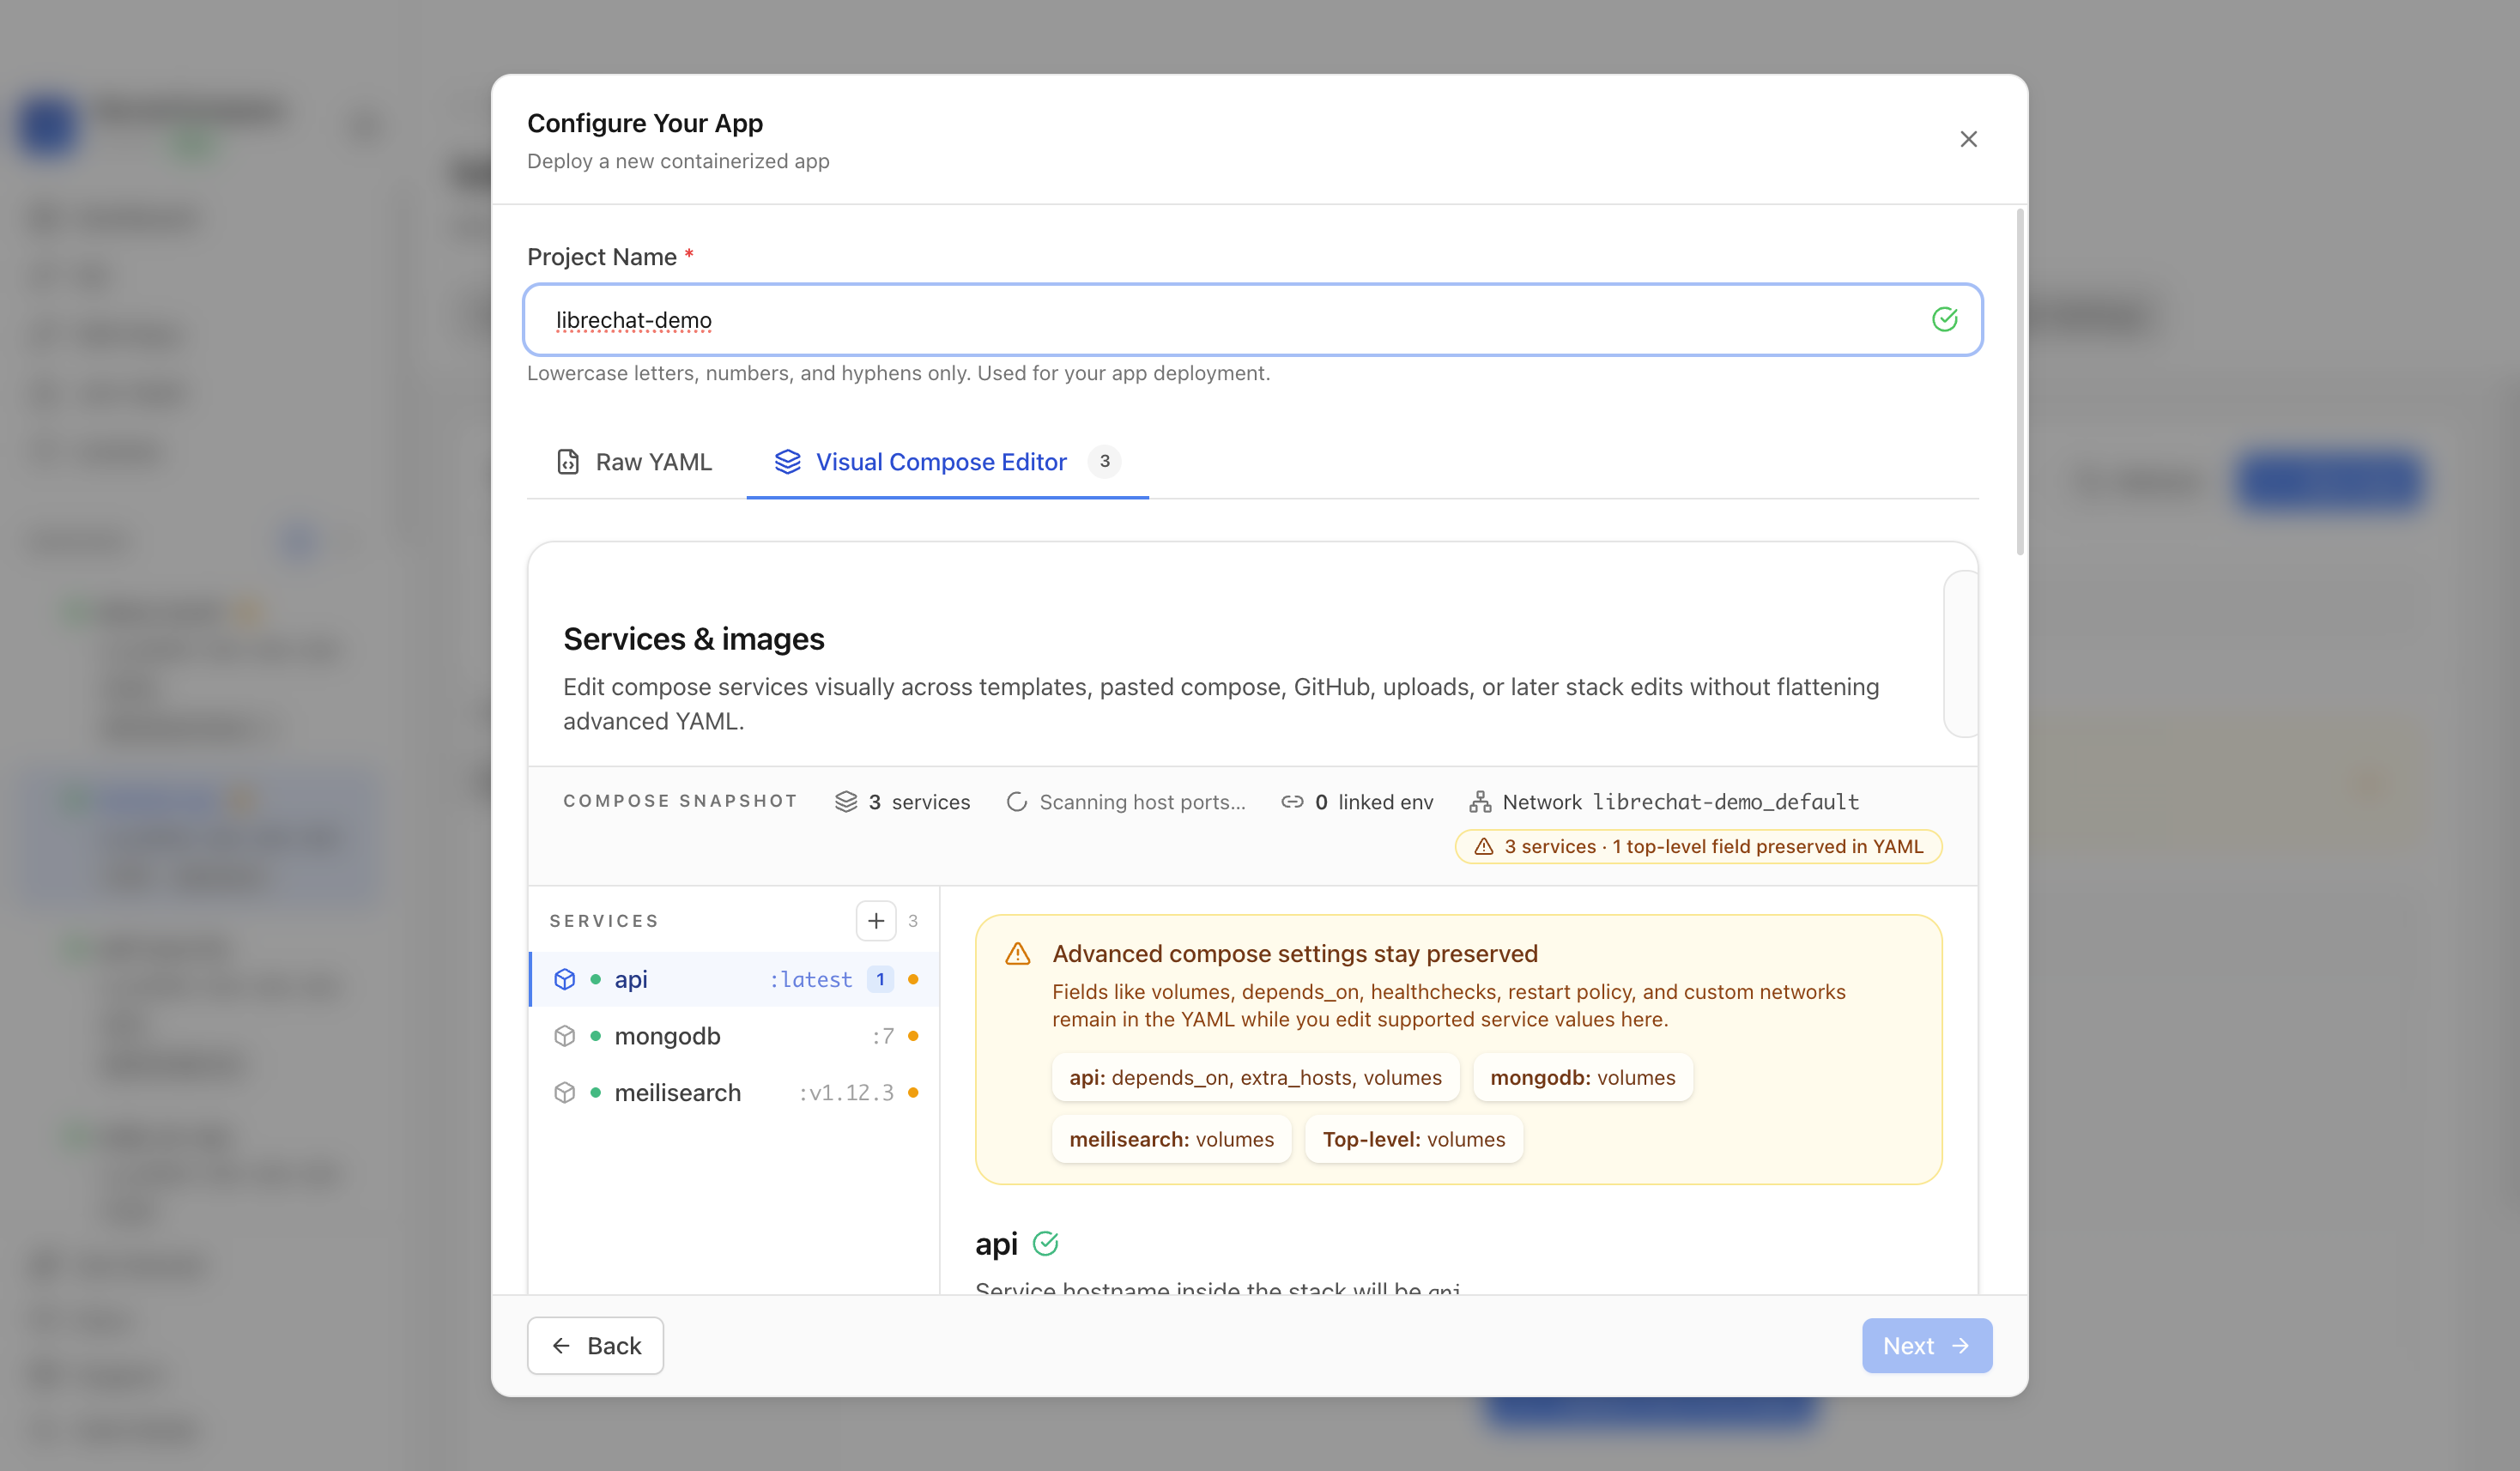The width and height of the screenshot is (2520, 1471).
Task: Select the mongodb service row
Action: click(x=734, y=1036)
